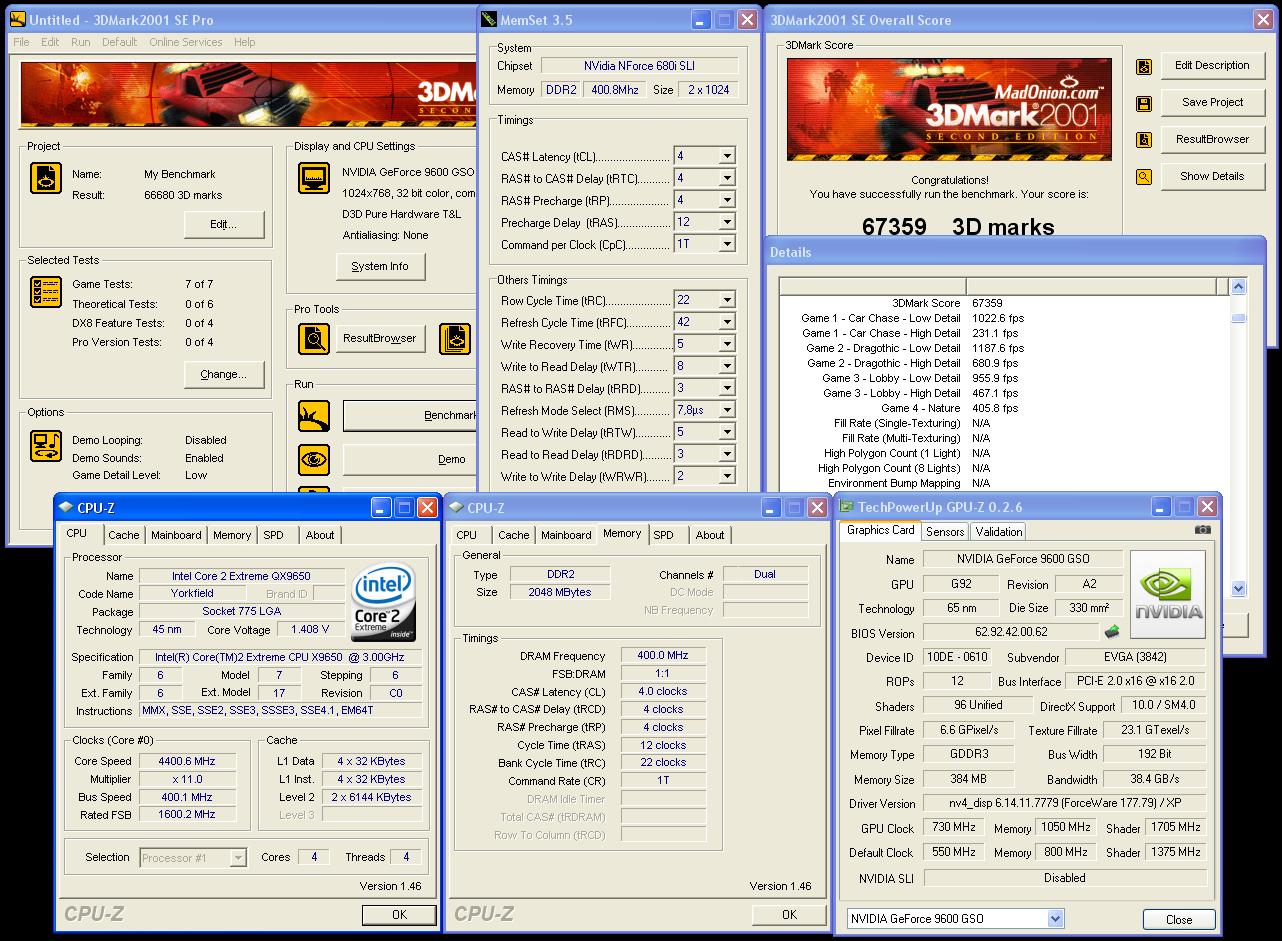Open the Refresh Mode Select (RMS) dropdown

click(727, 410)
